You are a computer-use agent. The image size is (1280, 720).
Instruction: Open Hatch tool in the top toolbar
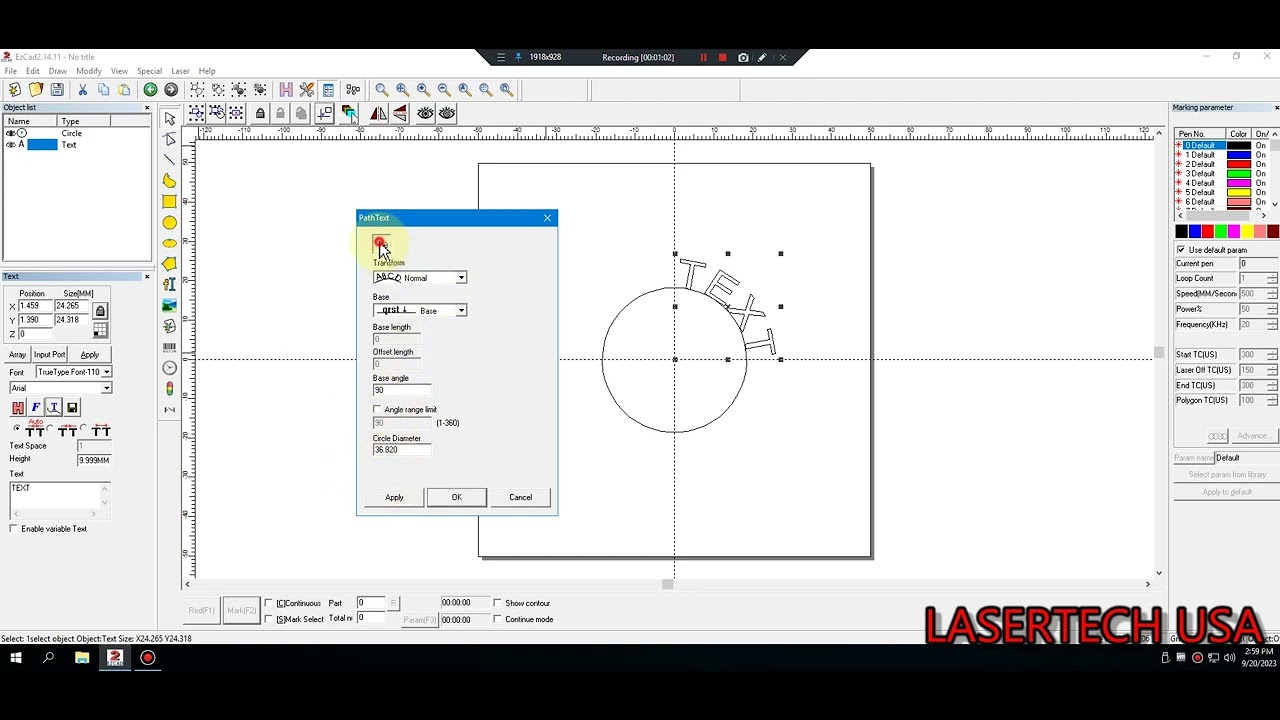(286, 90)
